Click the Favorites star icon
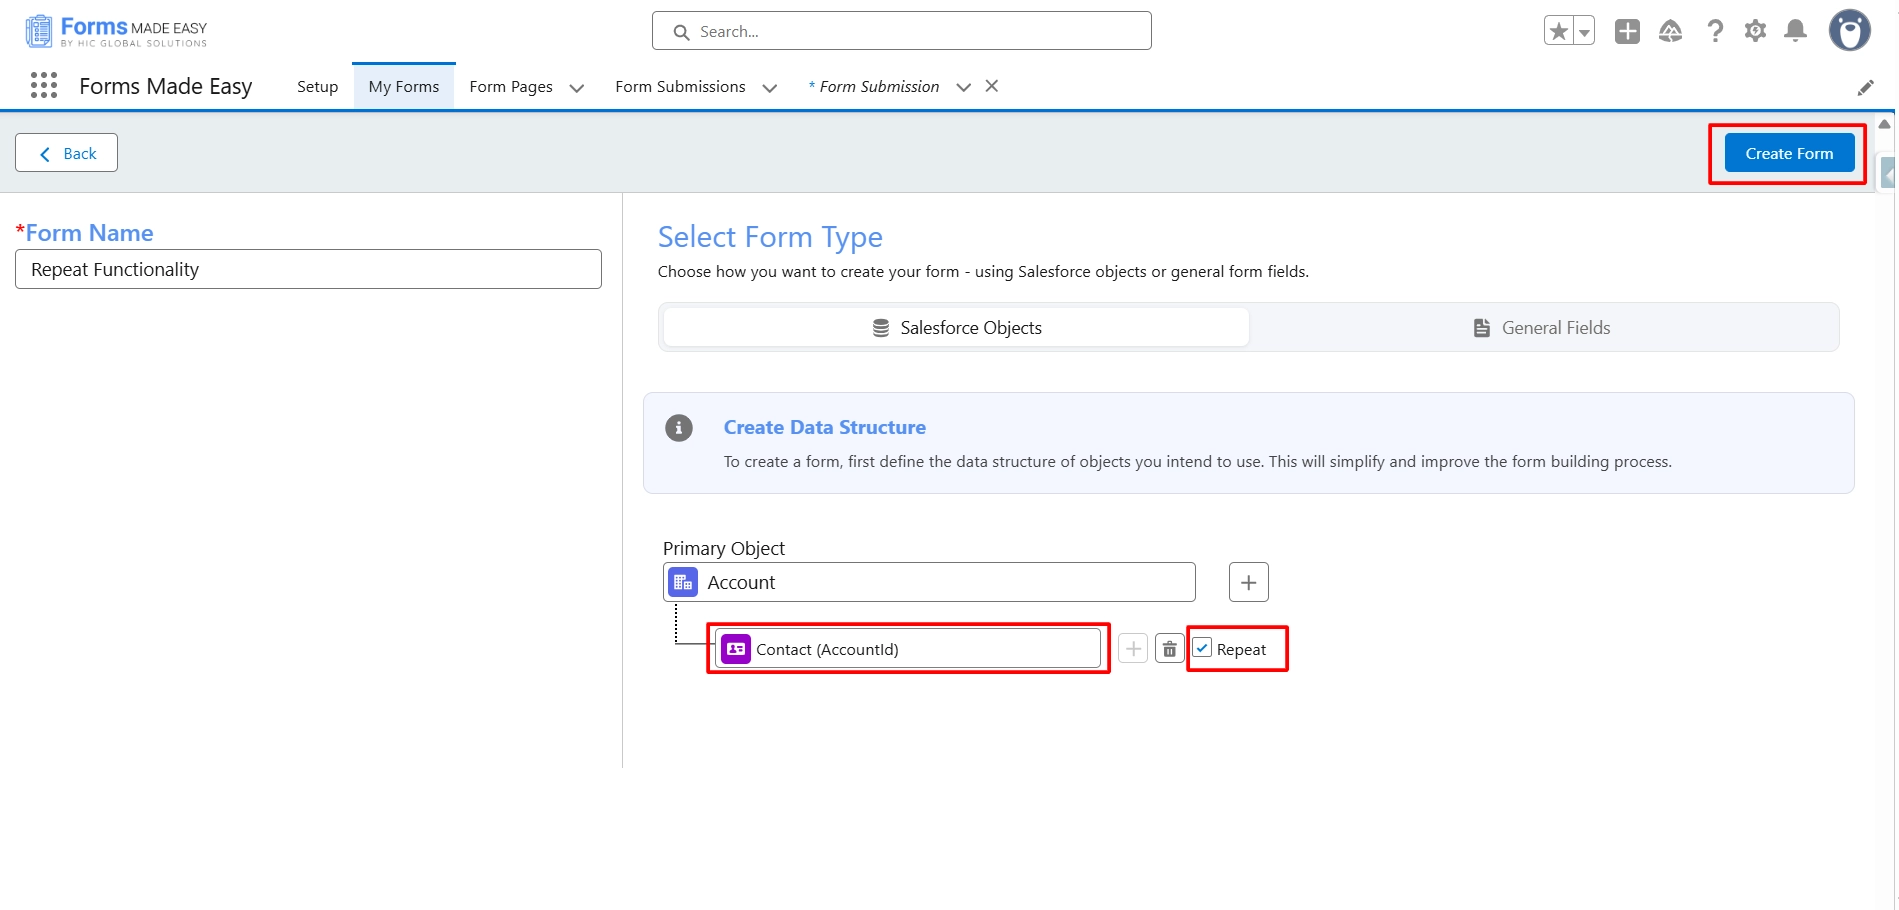Viewport: 1899px width, 910px height. click(x=1558, y=32)
